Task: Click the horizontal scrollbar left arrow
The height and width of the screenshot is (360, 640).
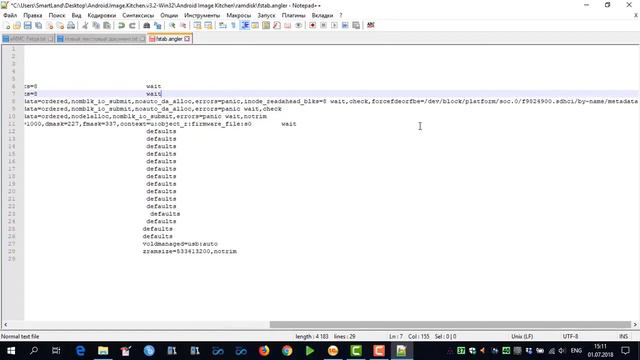Action: coord(5,324)
